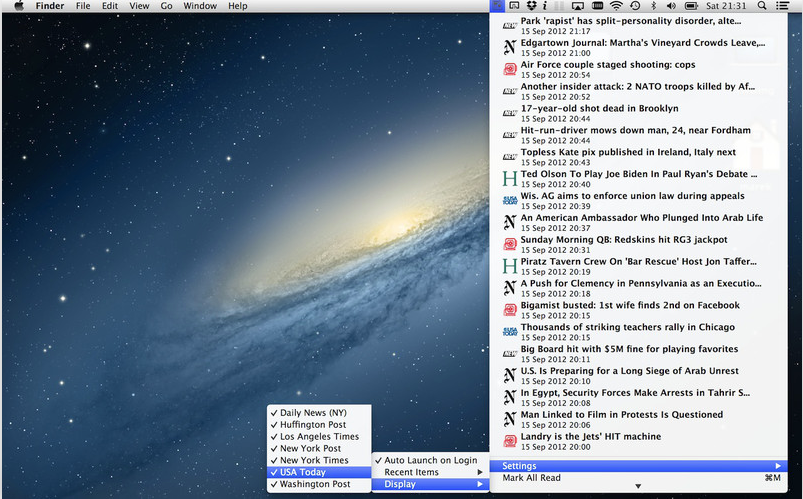Toggle the highlighted USA Today source

tap(319, 472)
